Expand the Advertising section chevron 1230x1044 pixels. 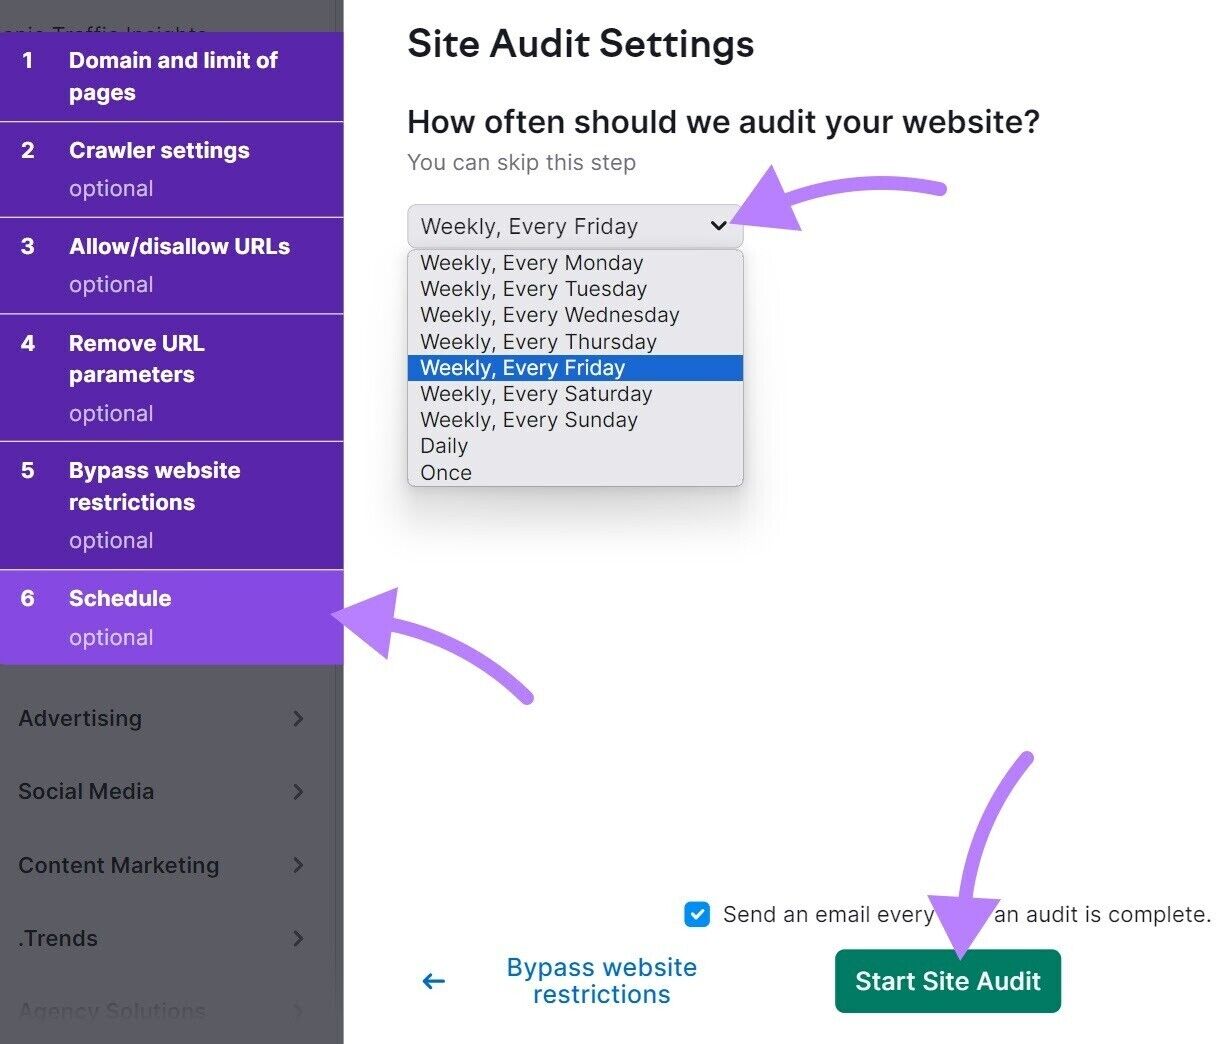298,718
